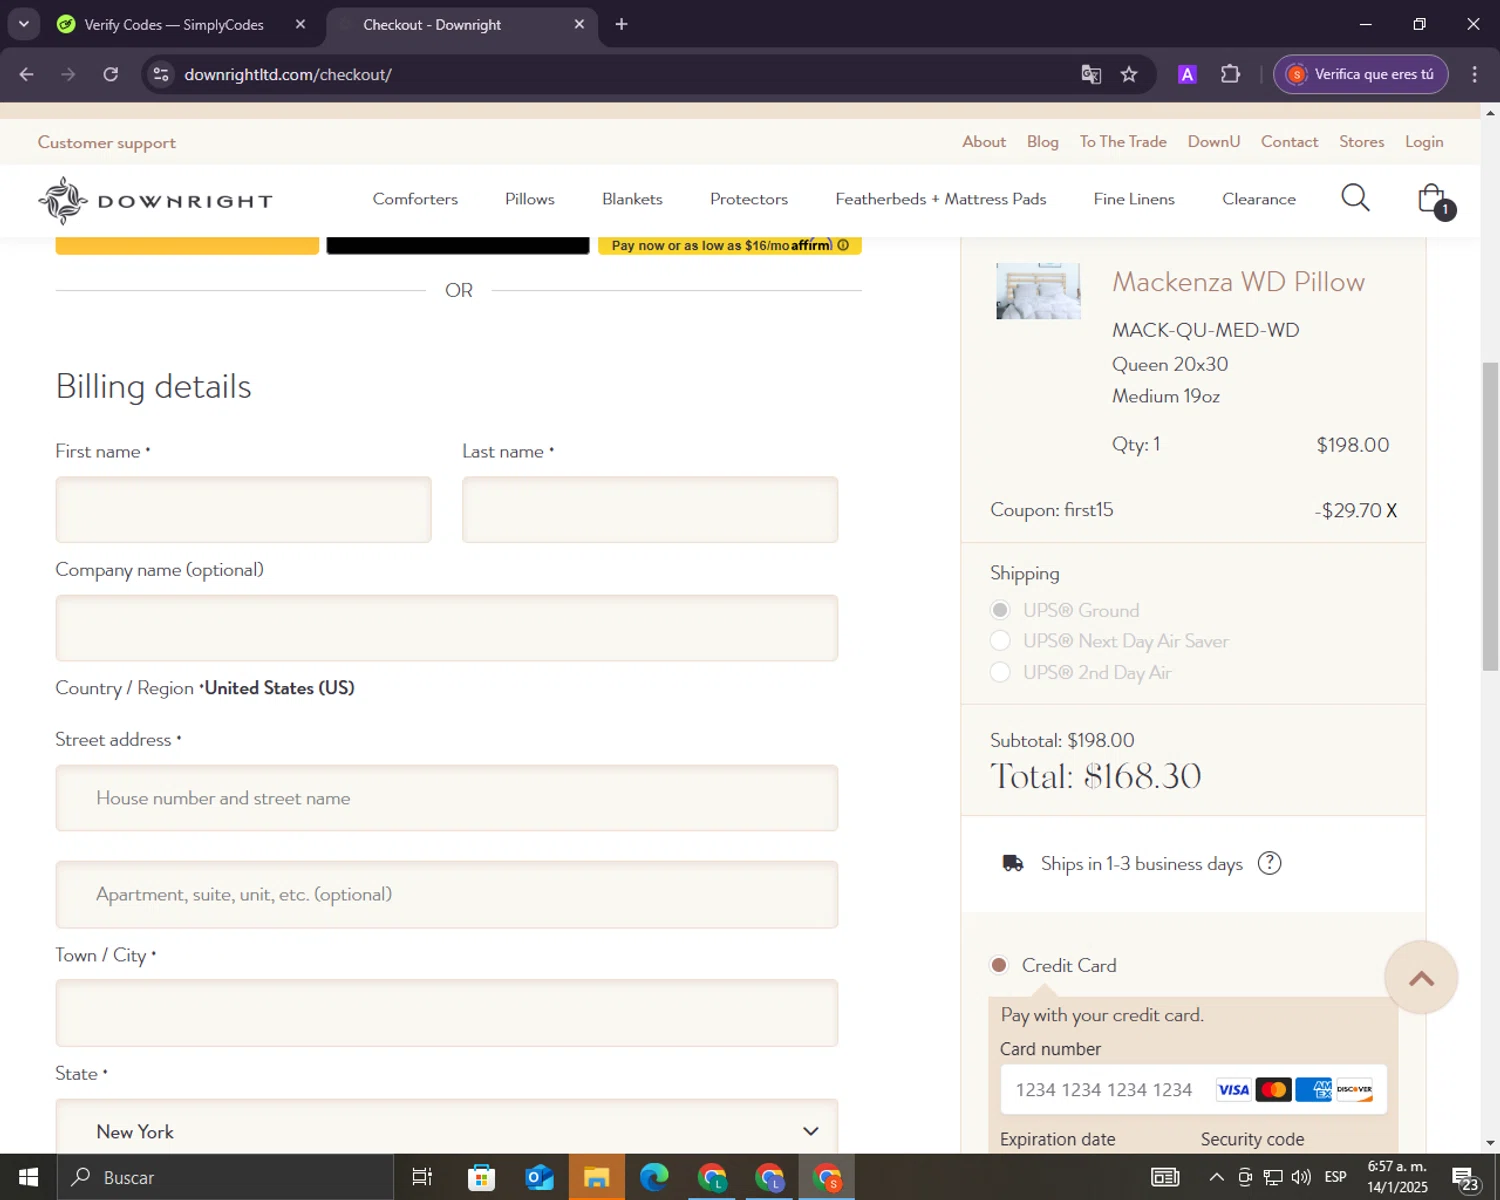Image resolution: width=1500 pixels, height=1200 pixels.
Task: Click the Downright logo
Action: pos(155,201)
